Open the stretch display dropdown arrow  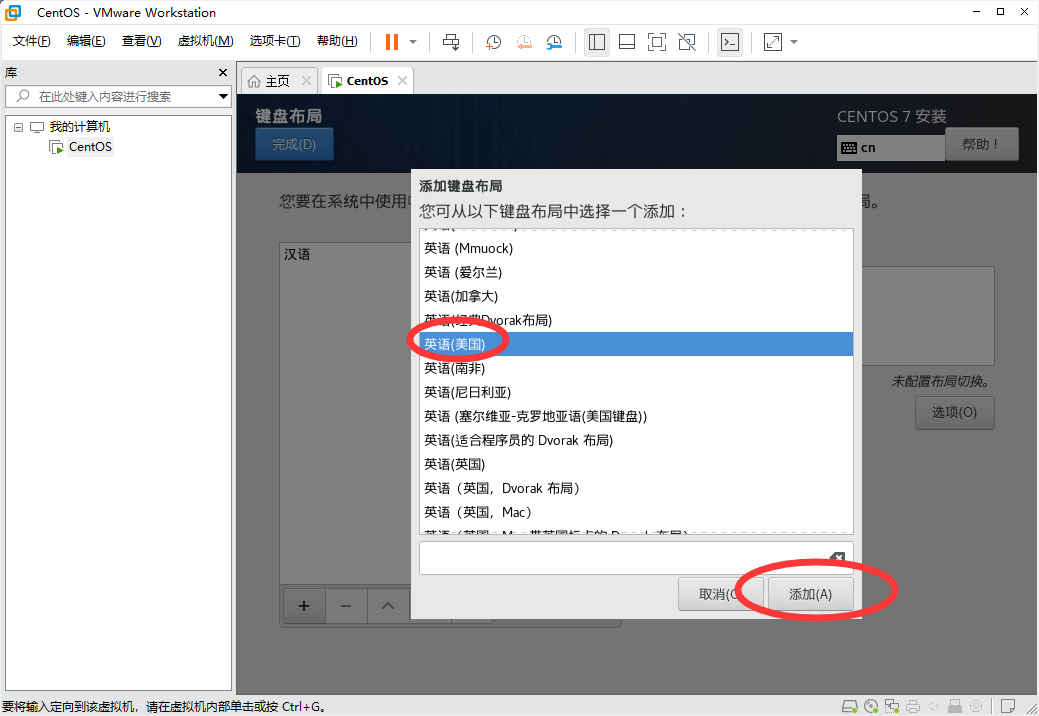coord(794,42)
